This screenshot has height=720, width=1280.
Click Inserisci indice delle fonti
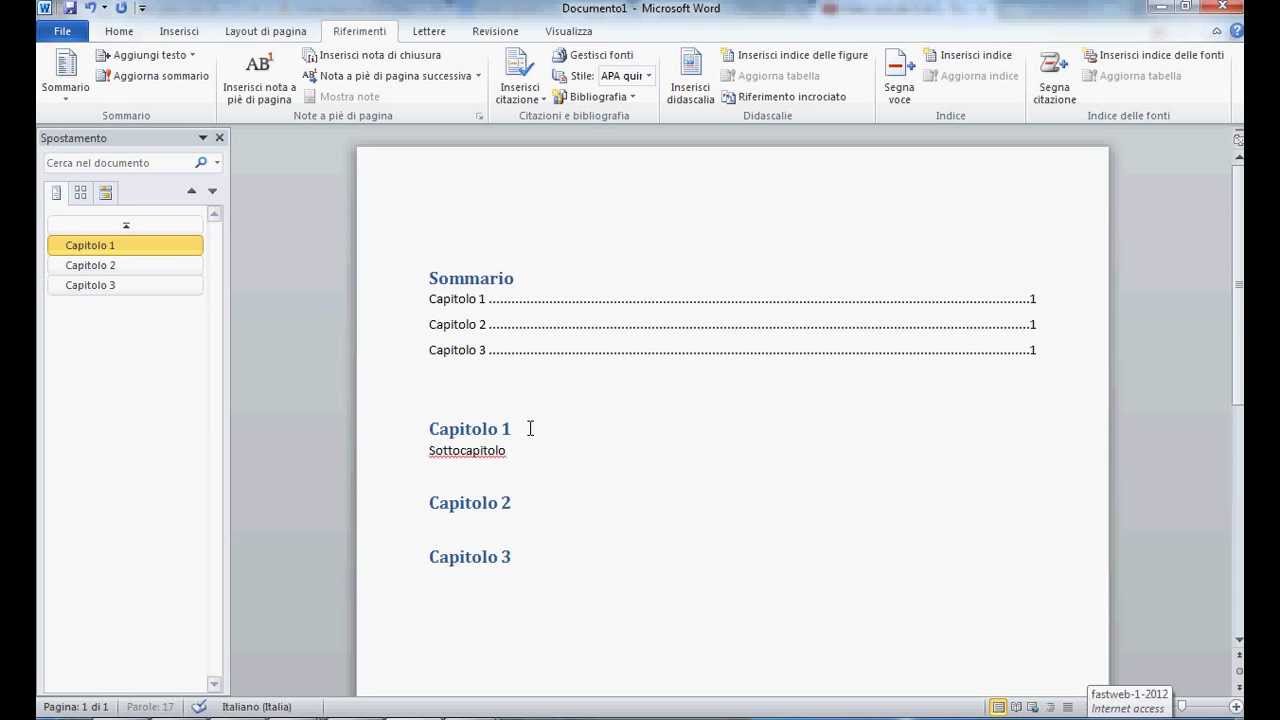[x=1153, y=55]
